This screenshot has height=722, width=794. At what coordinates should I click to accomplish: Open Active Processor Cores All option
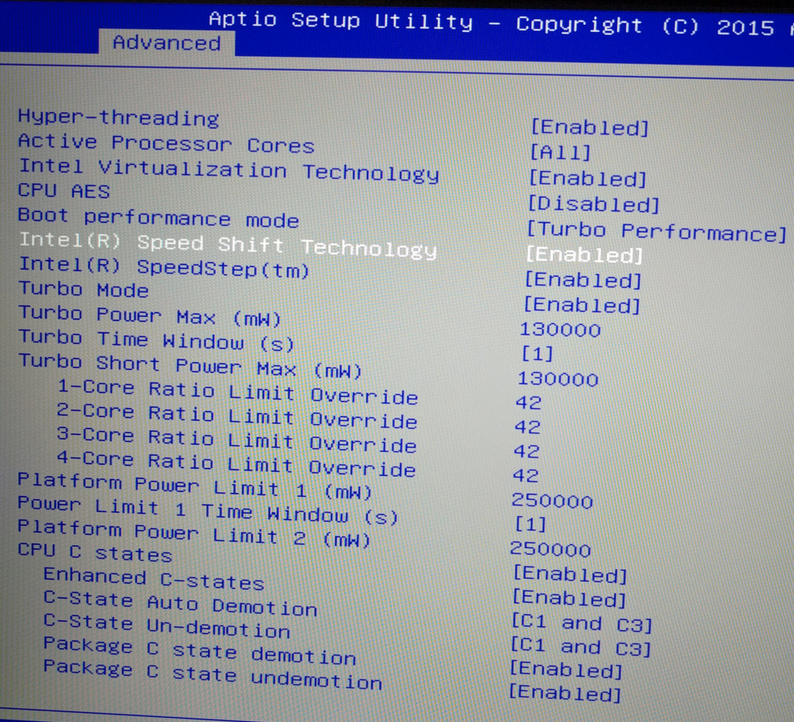click(x=561, y=152)
